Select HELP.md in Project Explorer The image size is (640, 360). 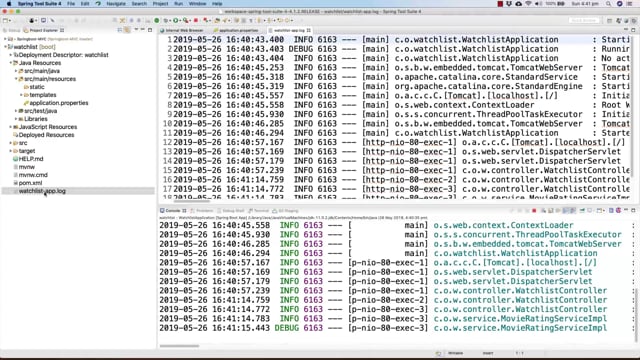[x=28, y=159]
